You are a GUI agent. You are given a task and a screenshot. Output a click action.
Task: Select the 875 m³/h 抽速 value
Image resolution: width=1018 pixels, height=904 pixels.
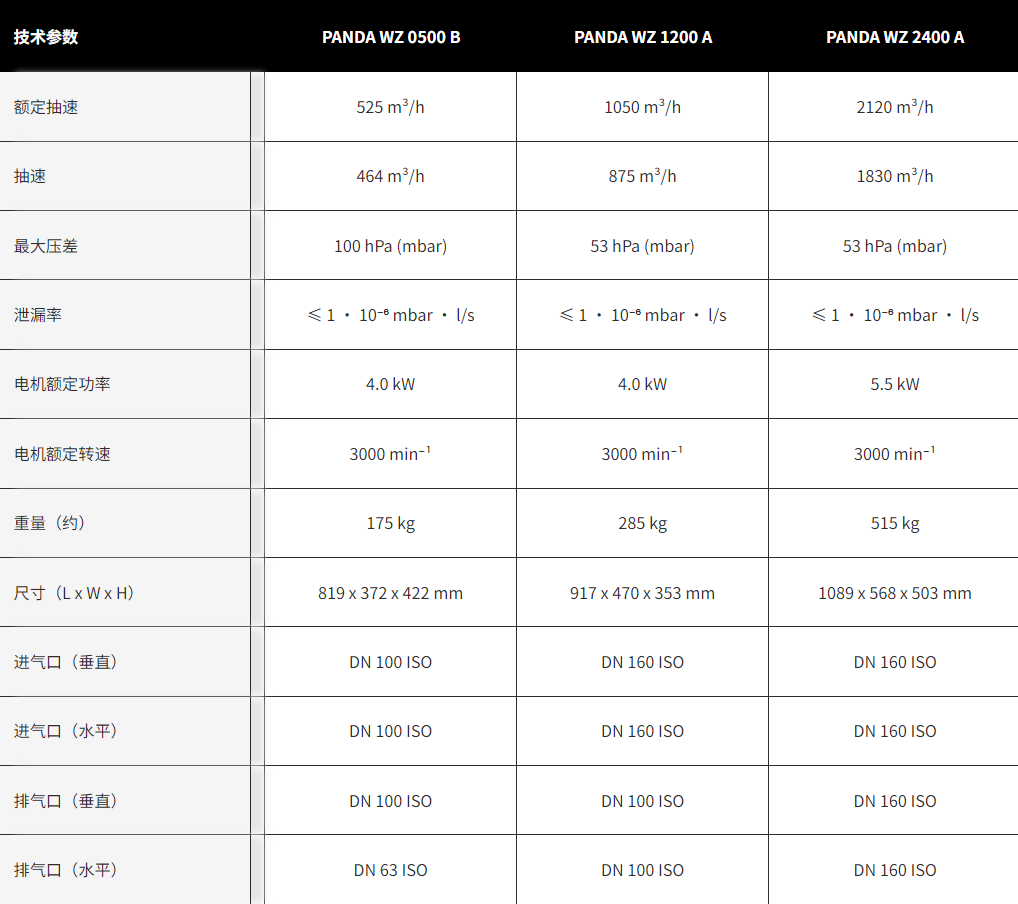coord(642,176)
